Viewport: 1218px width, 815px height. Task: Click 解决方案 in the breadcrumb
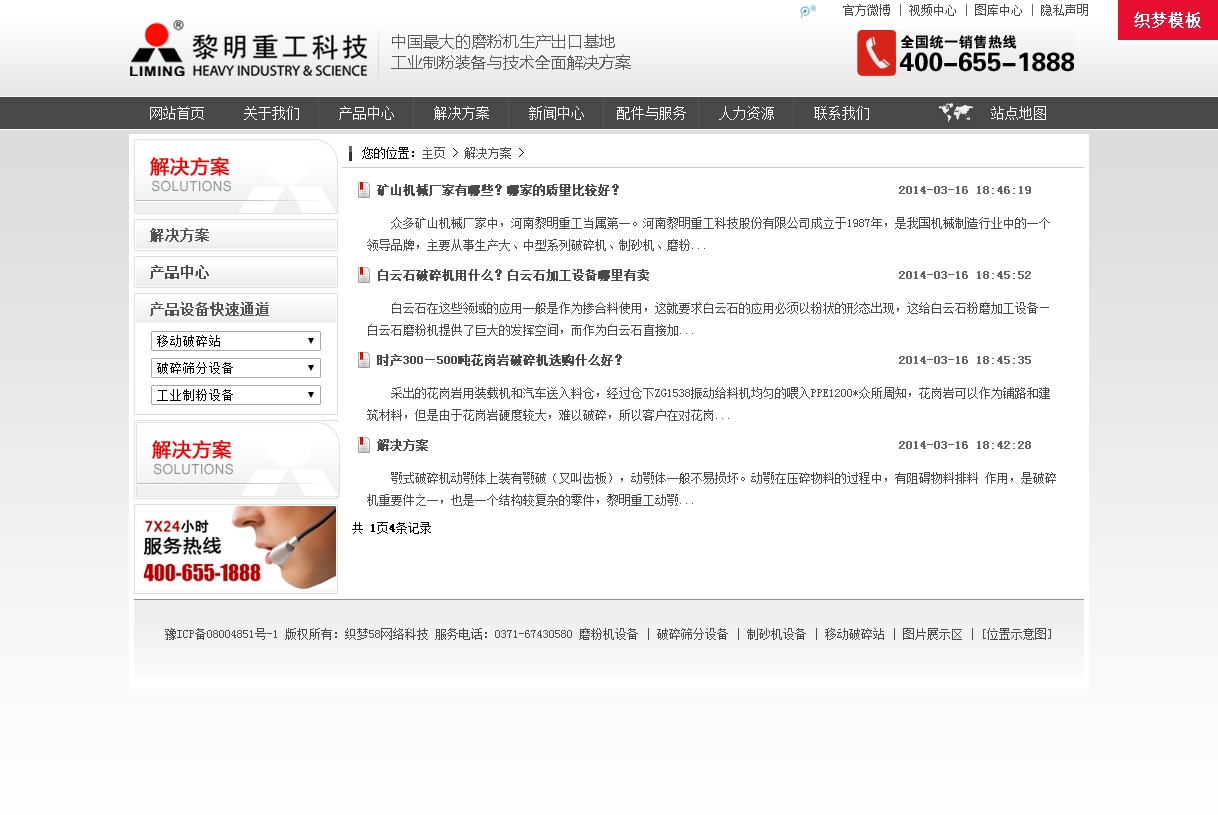pos(488,153)
